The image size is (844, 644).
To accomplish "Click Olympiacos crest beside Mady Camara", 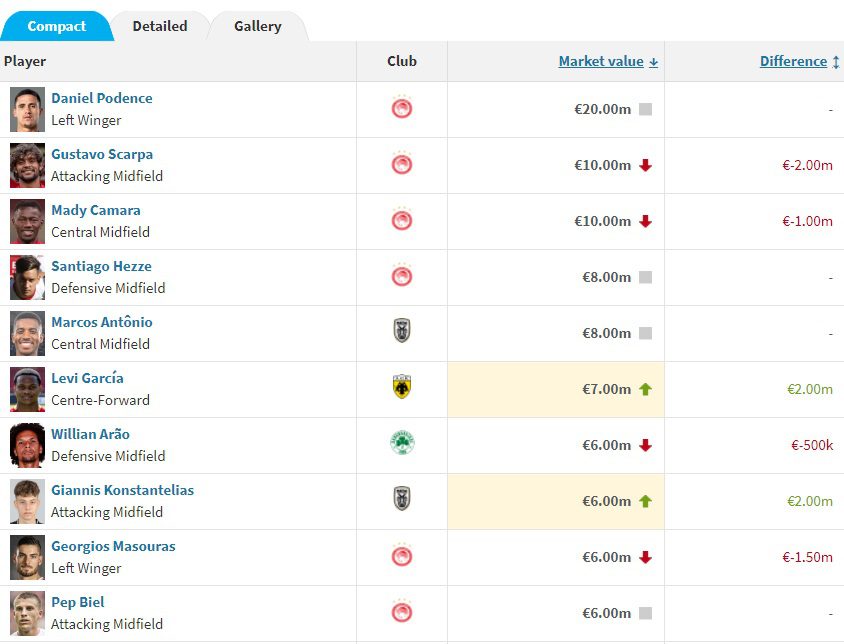I will coord(402,220).
